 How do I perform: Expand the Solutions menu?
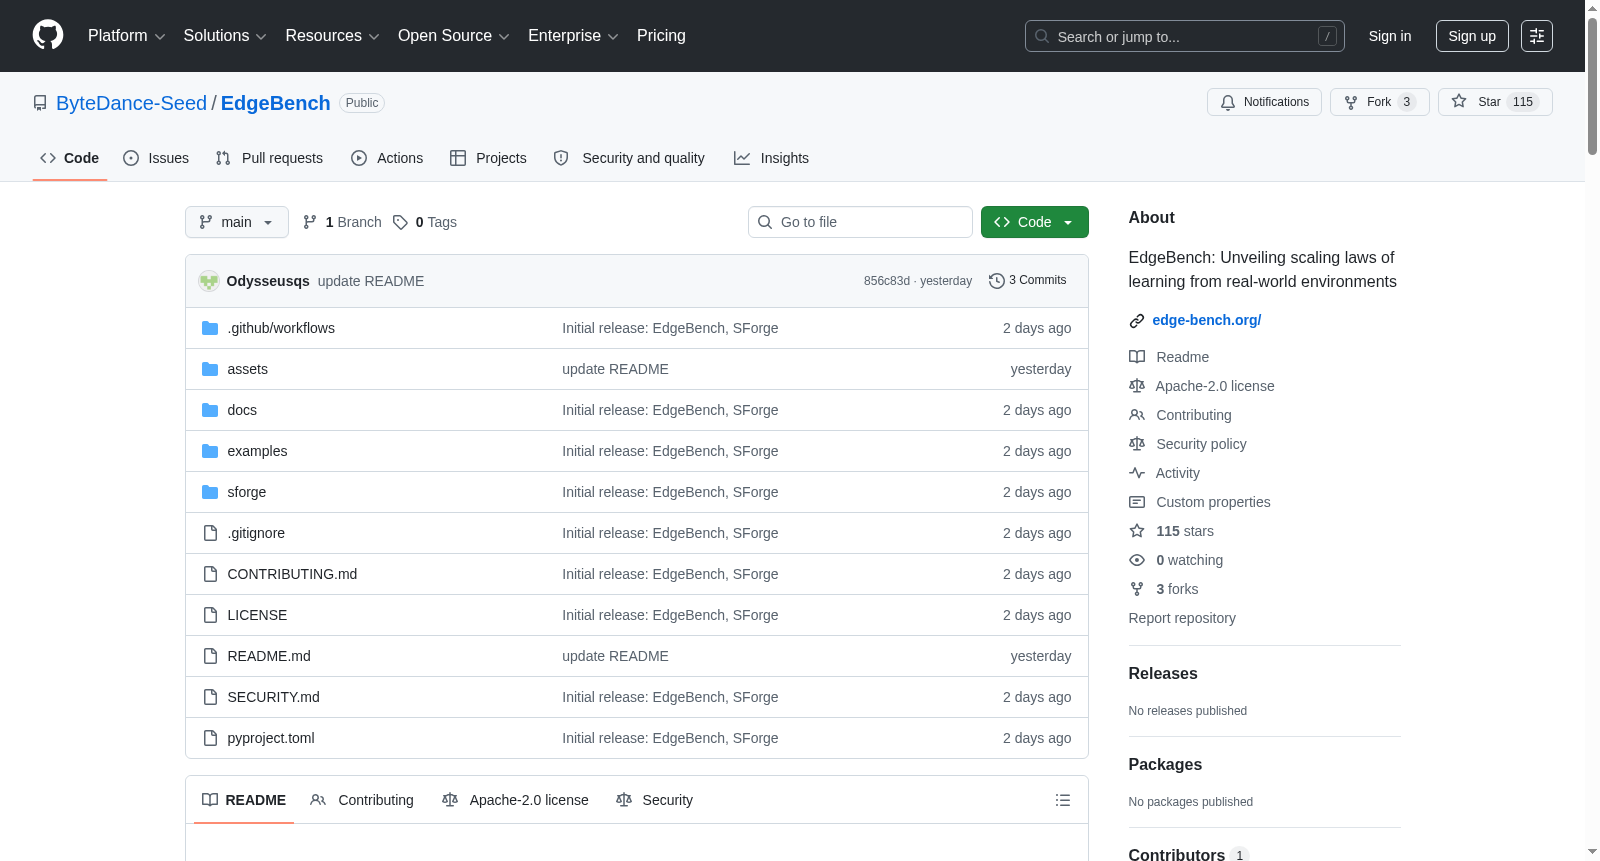coord(225,36)
